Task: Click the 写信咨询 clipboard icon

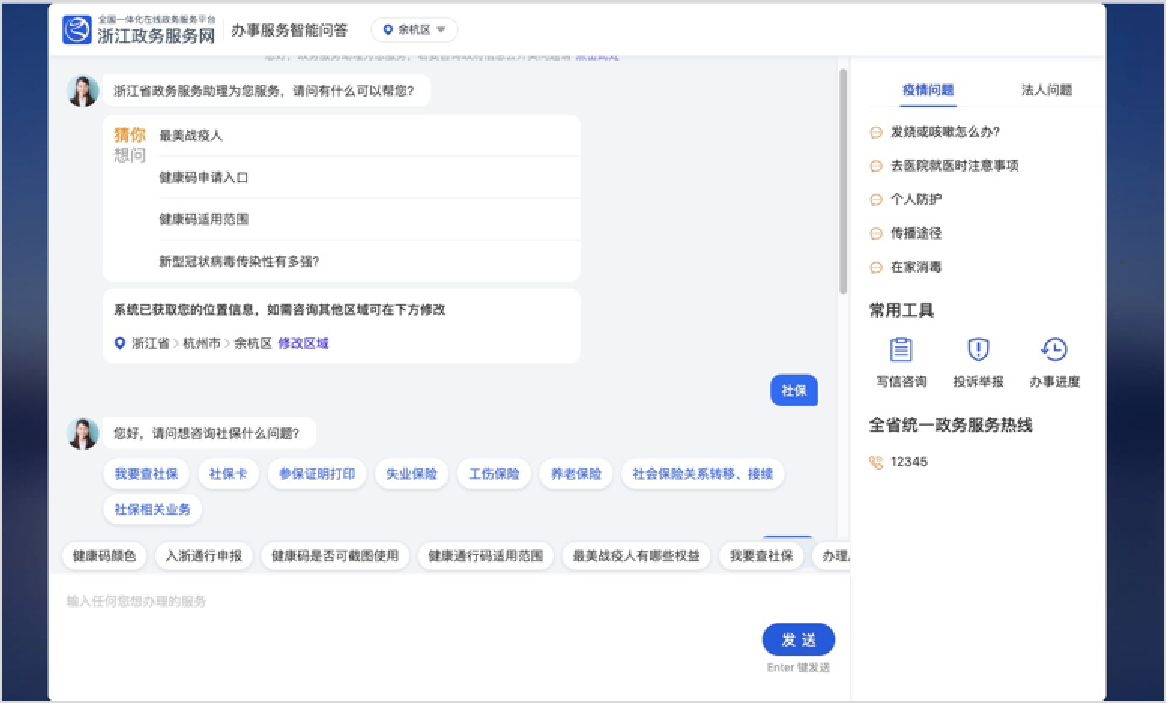Action: tap(901, 350)
